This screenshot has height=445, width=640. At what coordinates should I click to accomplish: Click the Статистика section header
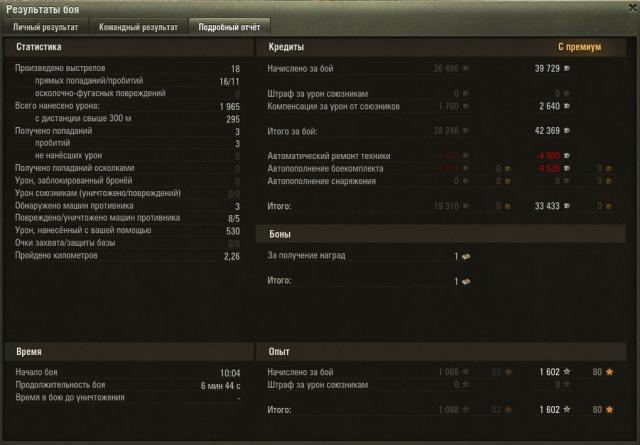coord(39,47)
